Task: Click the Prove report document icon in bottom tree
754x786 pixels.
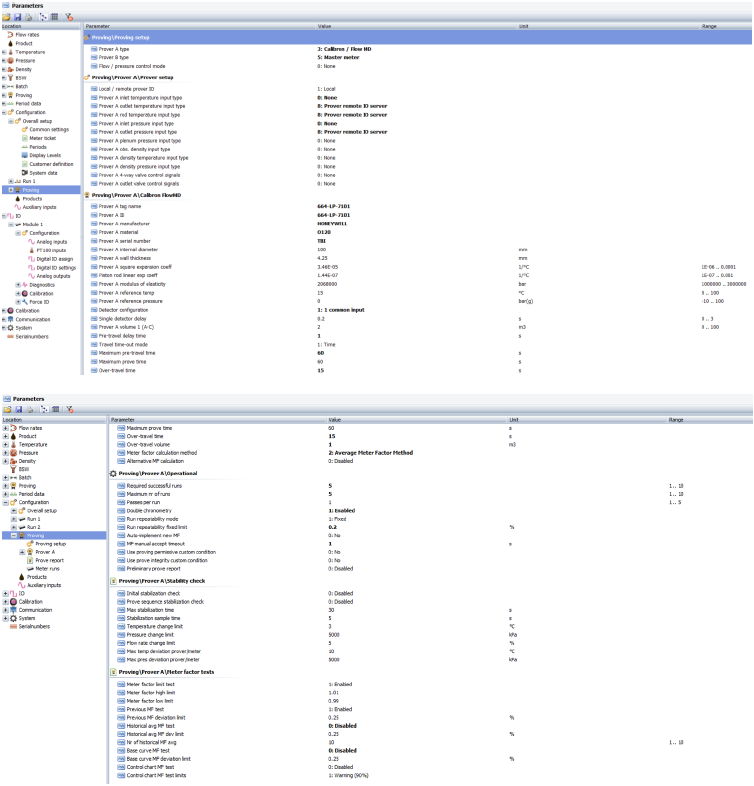Action: click(30, 560)
